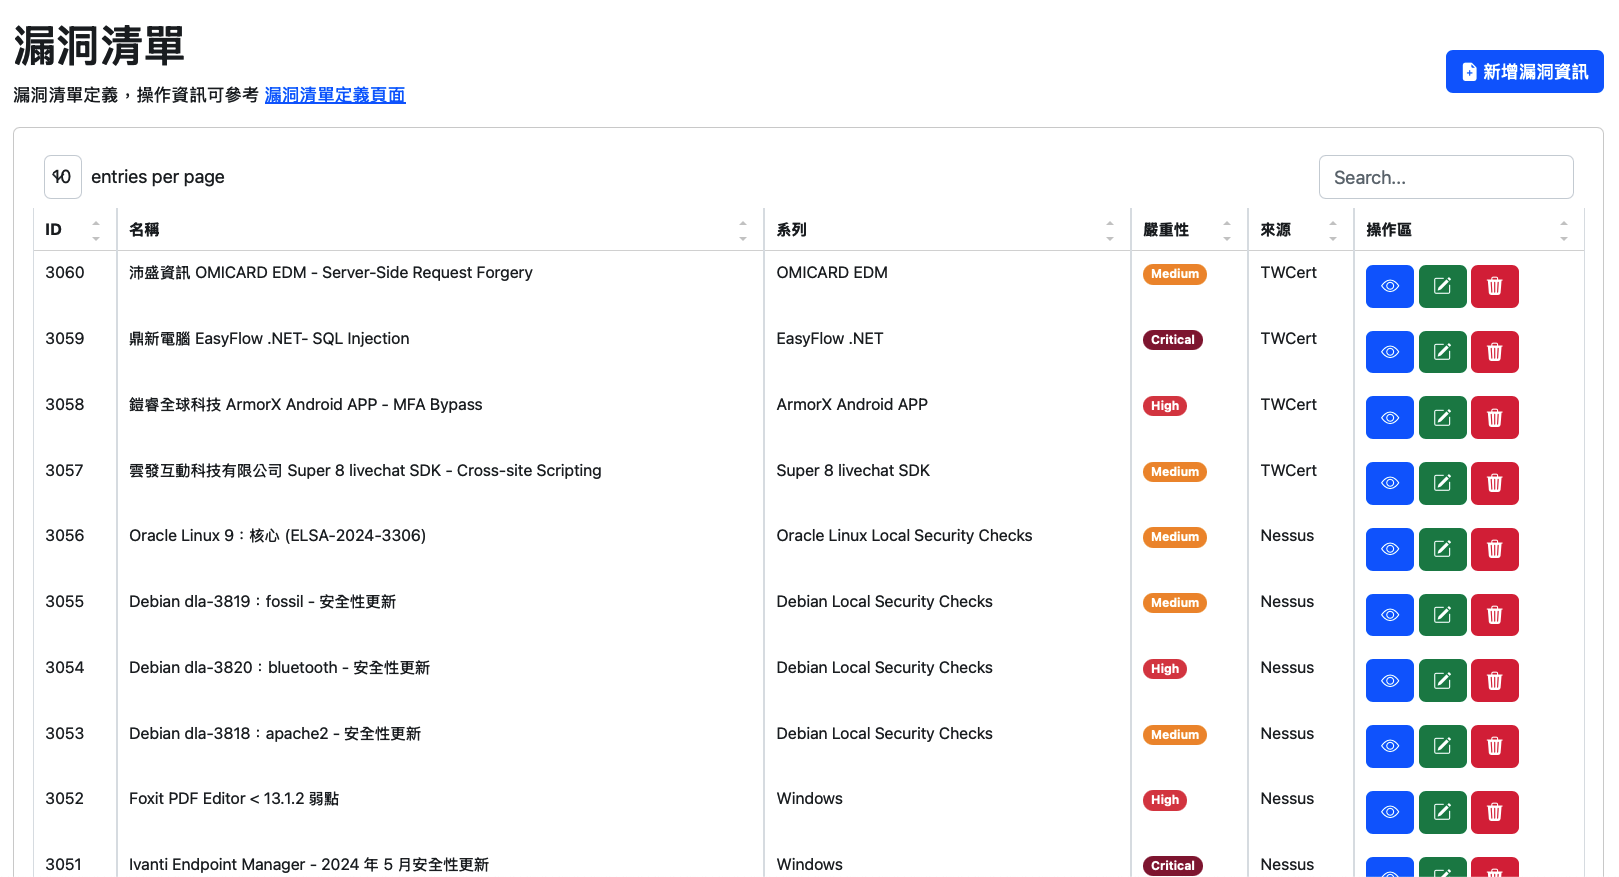Viewport: 1619px width, 877px height.
Task: Delete vulnerability 3058 row
Action: (1494, 418)
